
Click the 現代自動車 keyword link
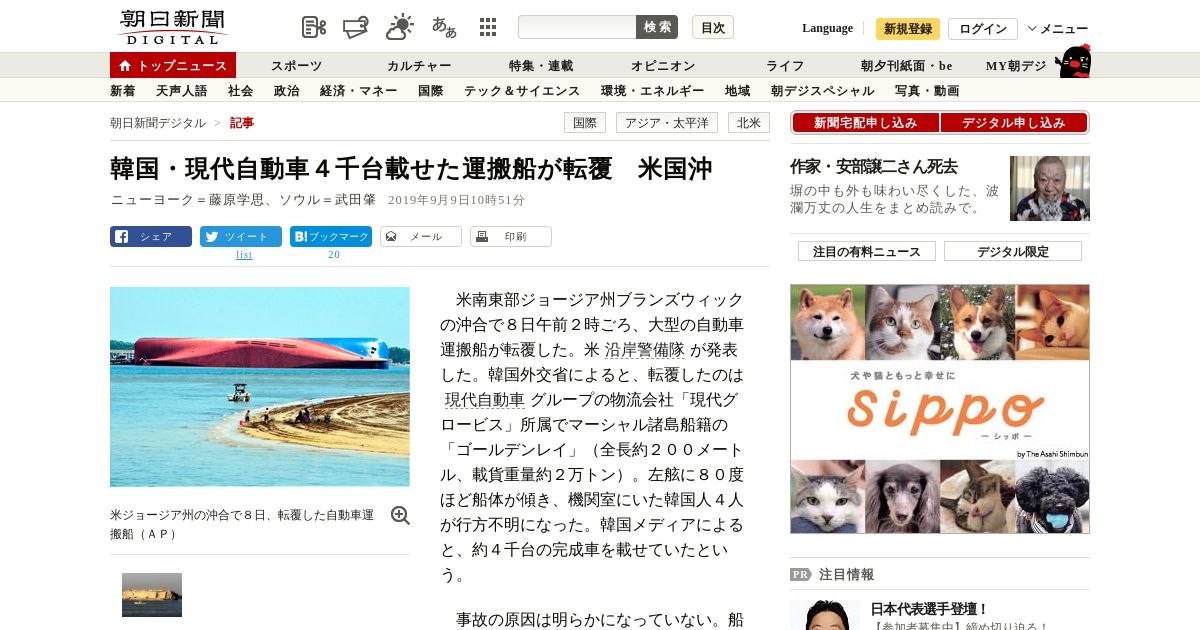(x=485, y=400)
